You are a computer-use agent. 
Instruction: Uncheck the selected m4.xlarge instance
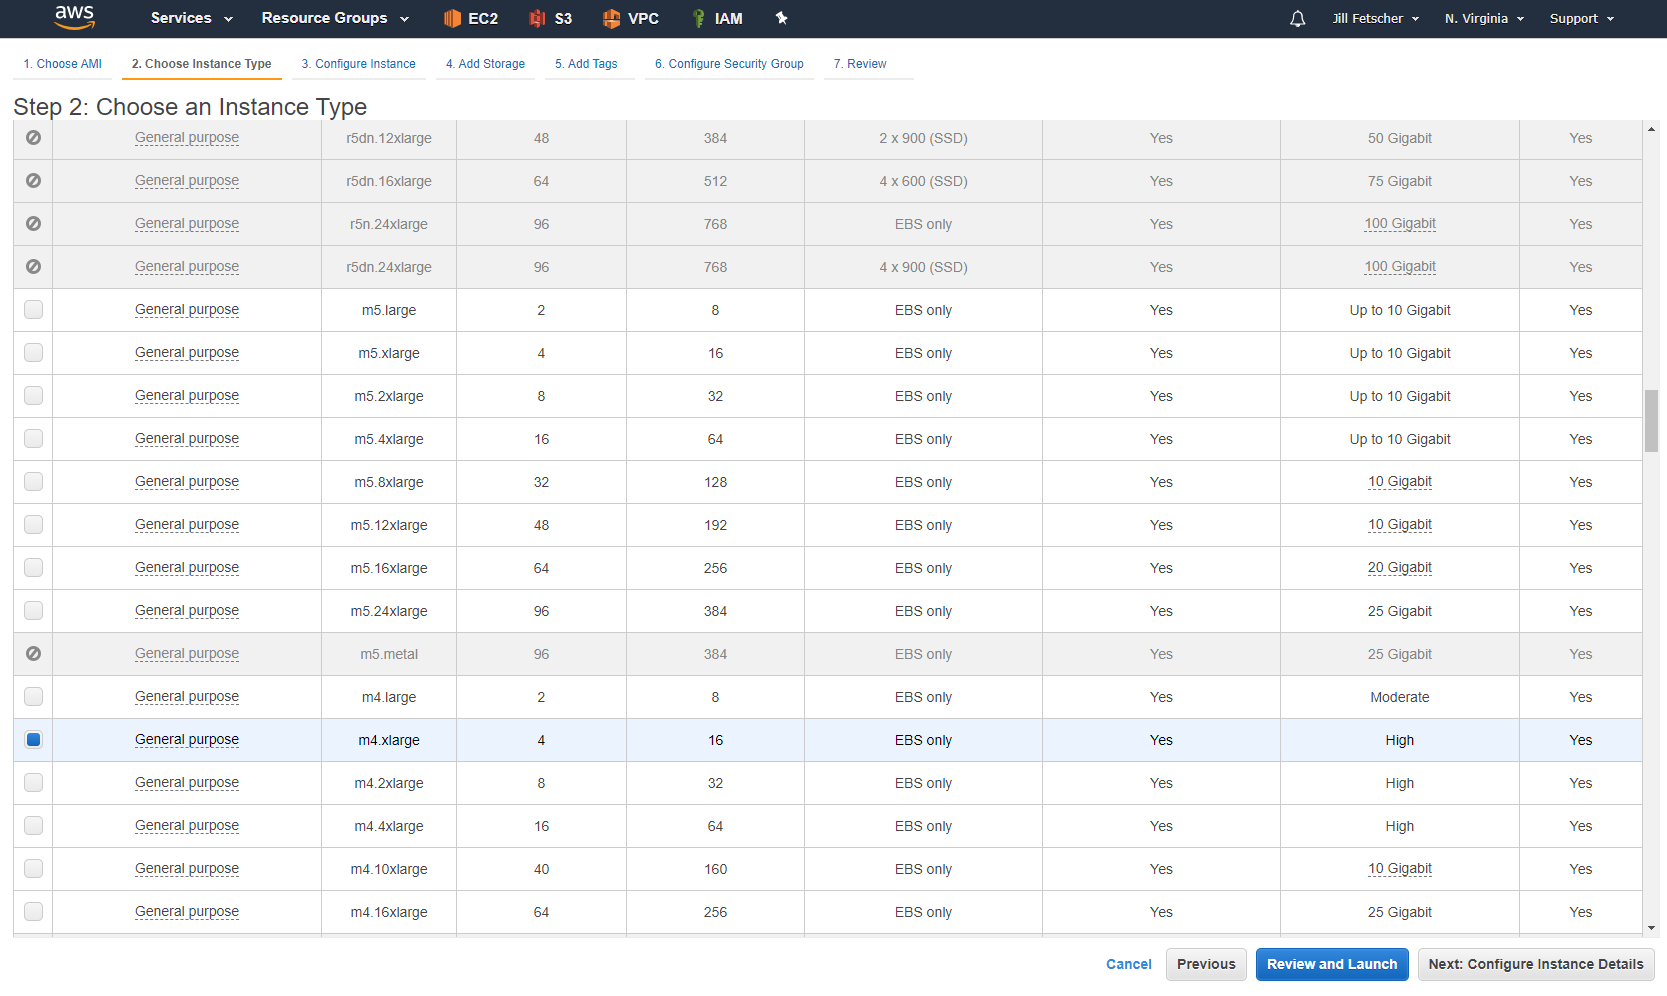(33, 740)
